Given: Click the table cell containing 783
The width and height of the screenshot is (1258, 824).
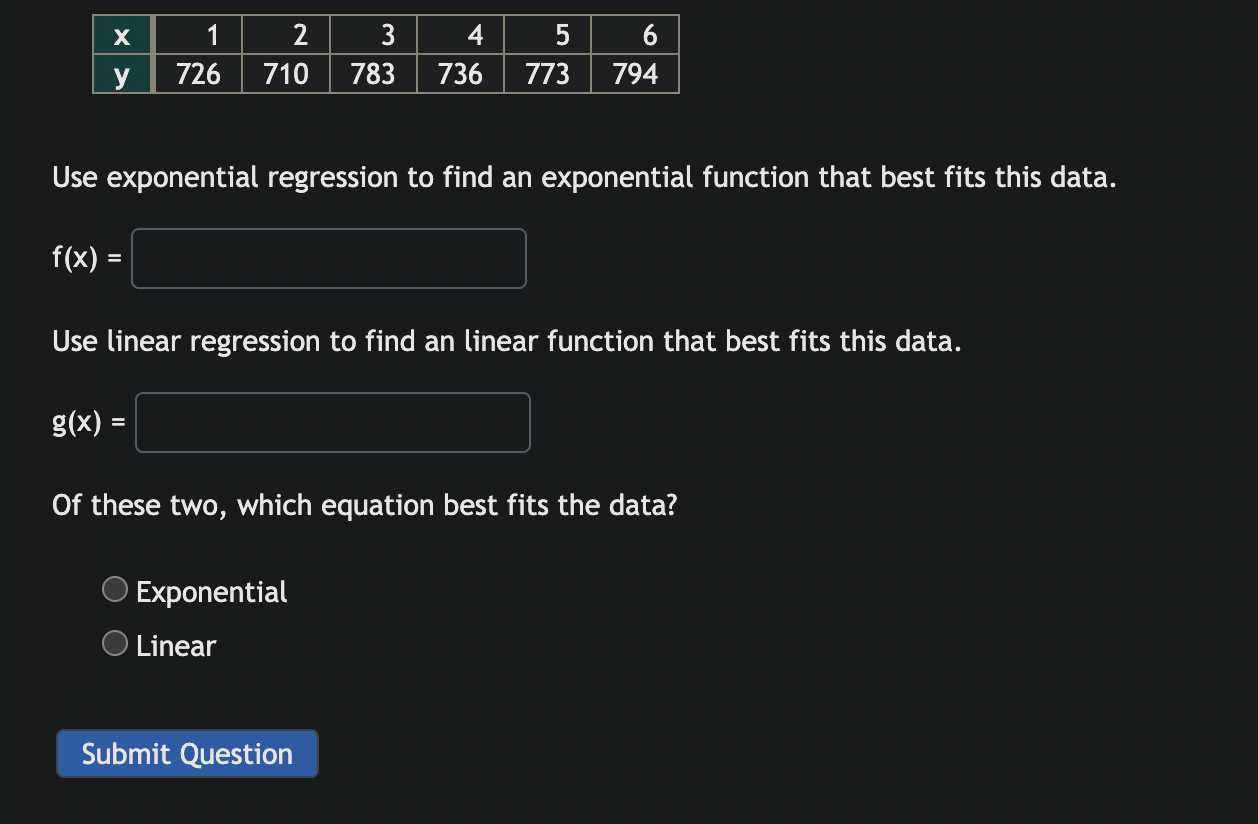Looking at the screenshot, I should tap(373, 74).
